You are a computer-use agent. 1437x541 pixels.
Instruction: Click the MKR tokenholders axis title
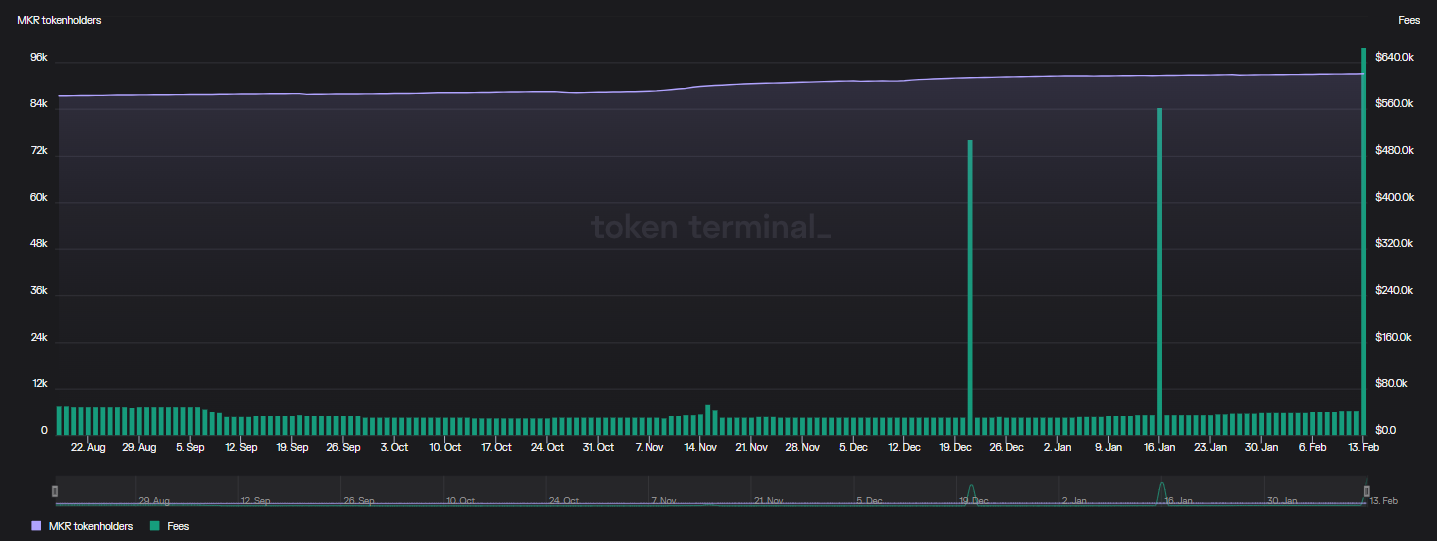(x=59, y=20)
